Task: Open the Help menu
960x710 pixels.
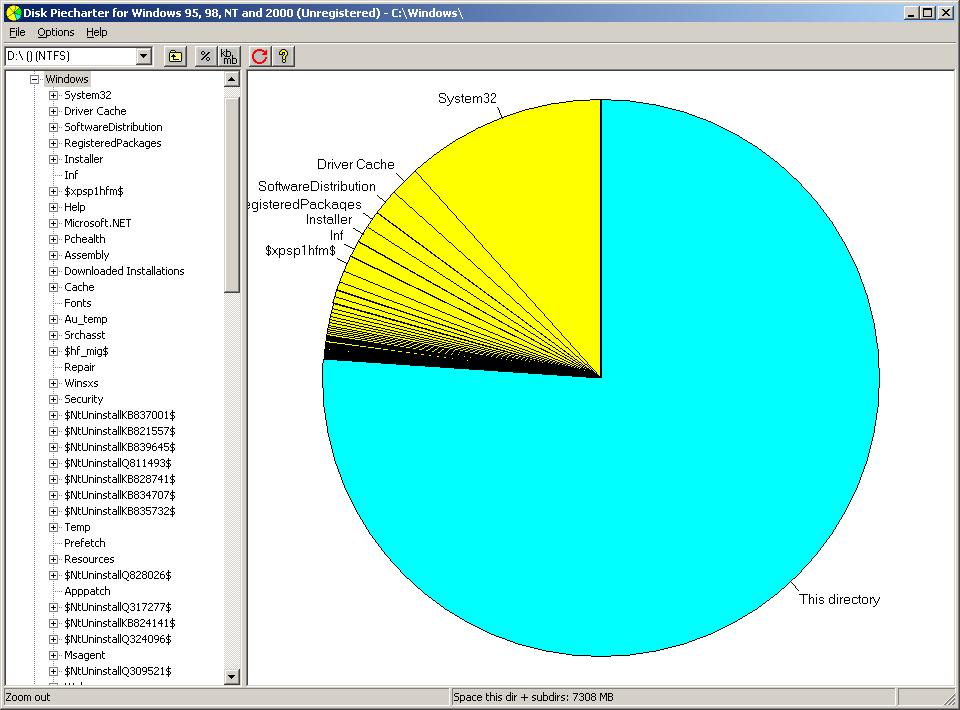Action: click(x=96, y=32)
